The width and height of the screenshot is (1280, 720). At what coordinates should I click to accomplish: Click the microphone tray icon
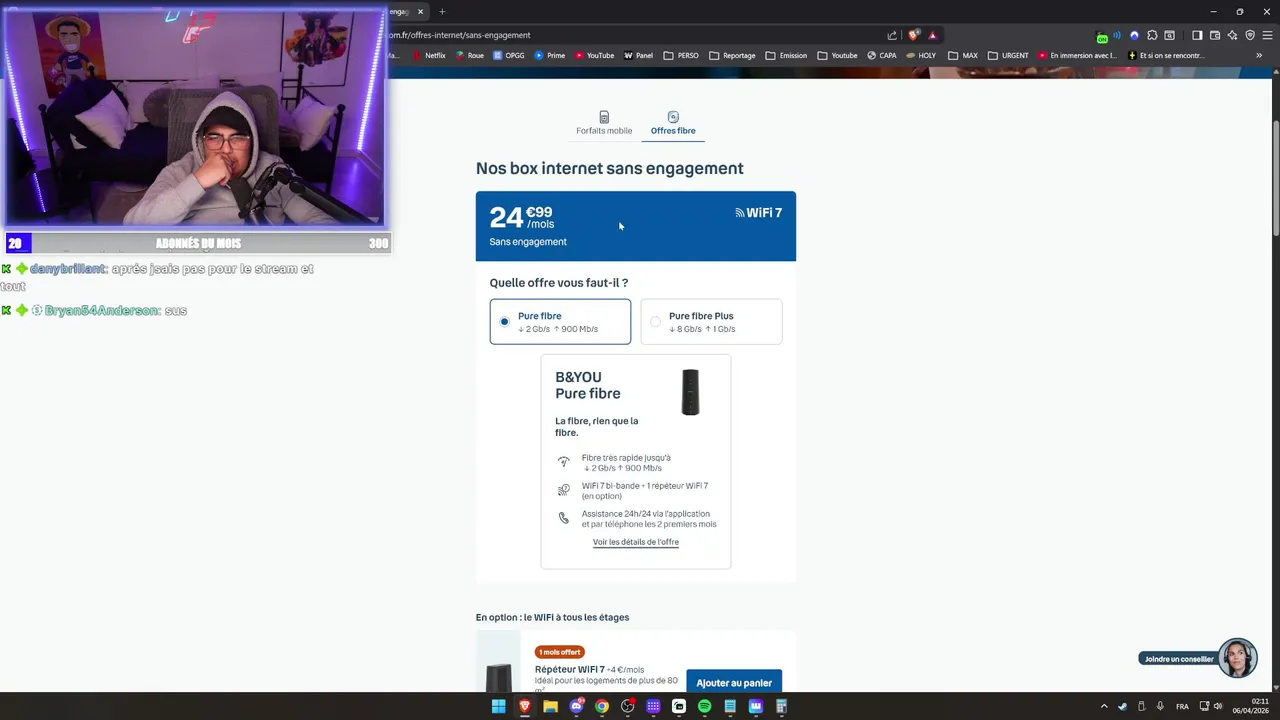click(x=1160, y=706)
